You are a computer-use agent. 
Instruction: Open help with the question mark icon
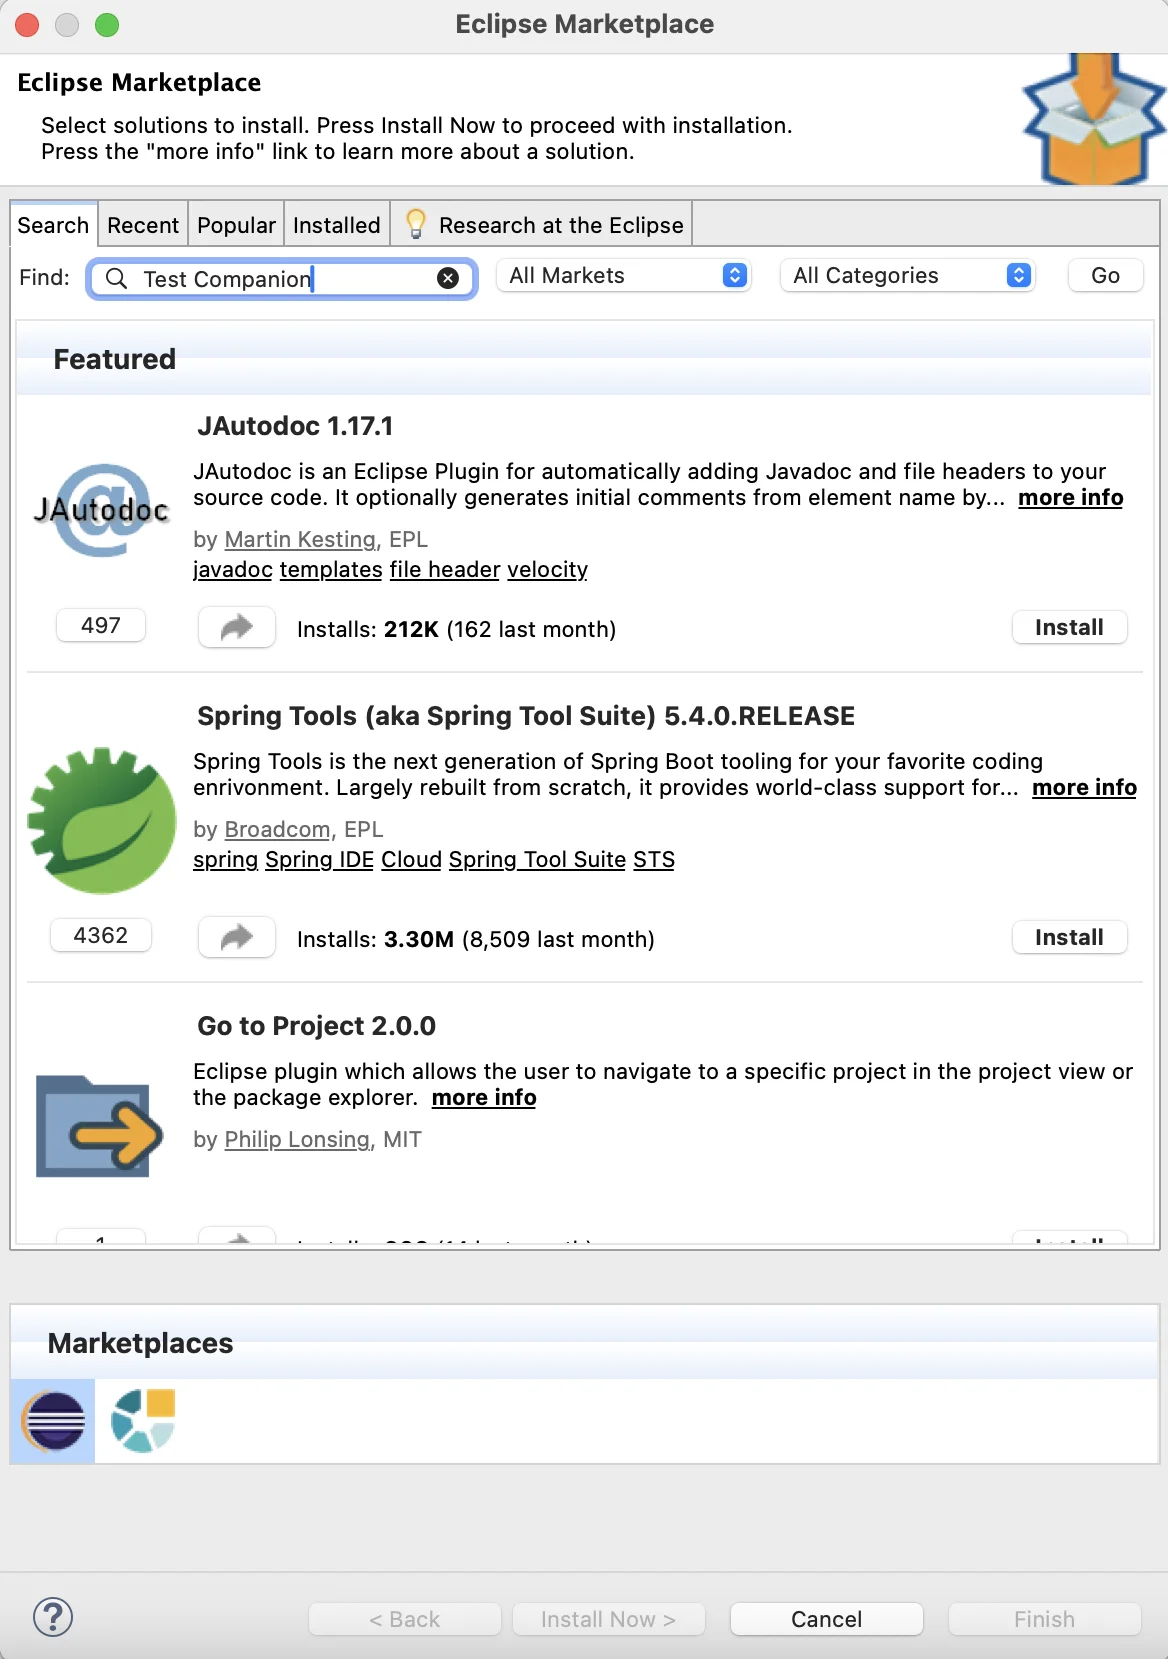point(53,1617)
